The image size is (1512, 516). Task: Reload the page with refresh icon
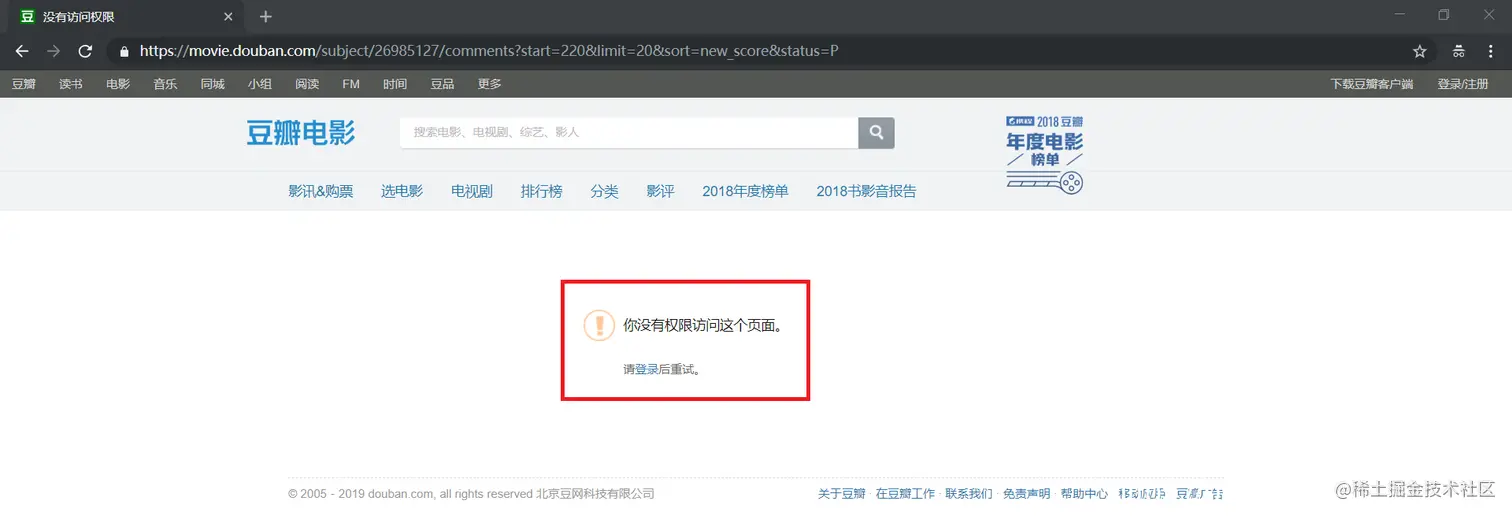tap(85, 51)
